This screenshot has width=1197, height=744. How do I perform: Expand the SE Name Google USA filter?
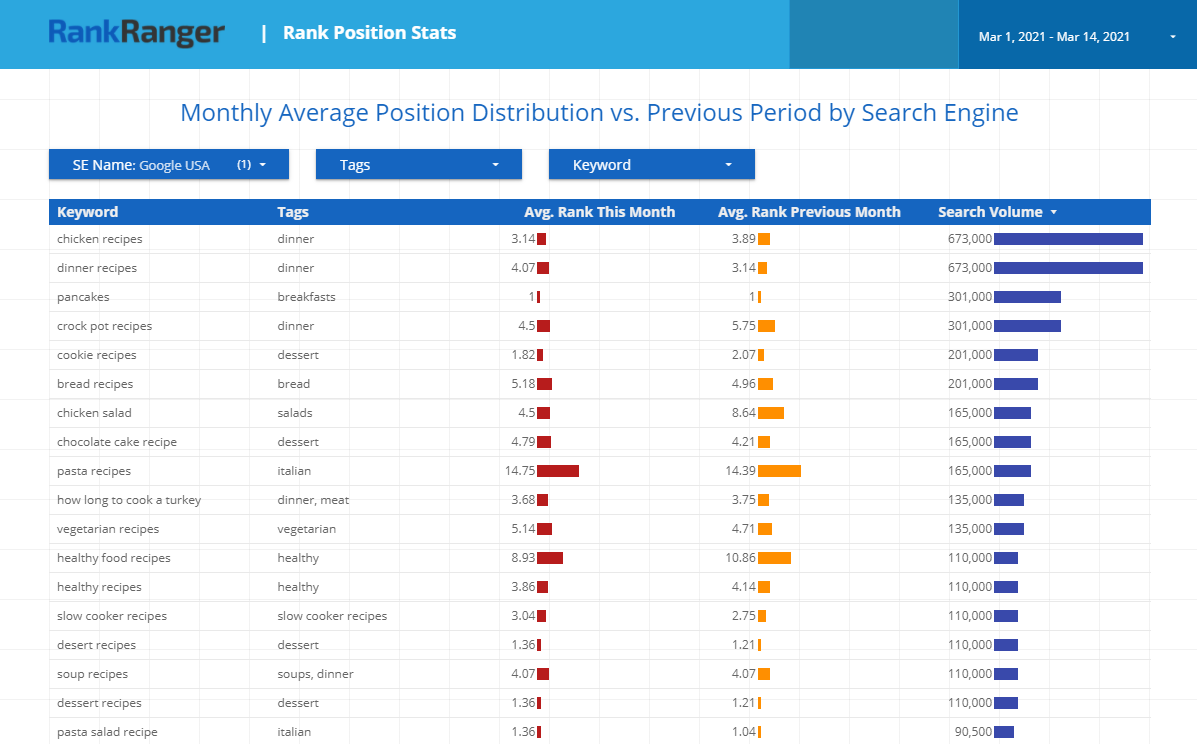169,165
